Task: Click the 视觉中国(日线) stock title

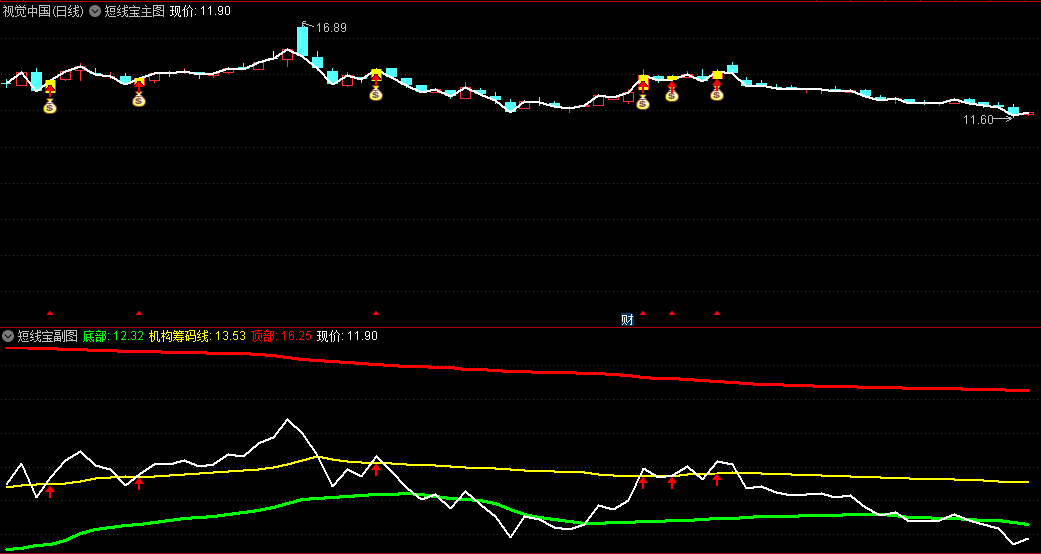Action: pyautogui.click(x=43, y=11)
